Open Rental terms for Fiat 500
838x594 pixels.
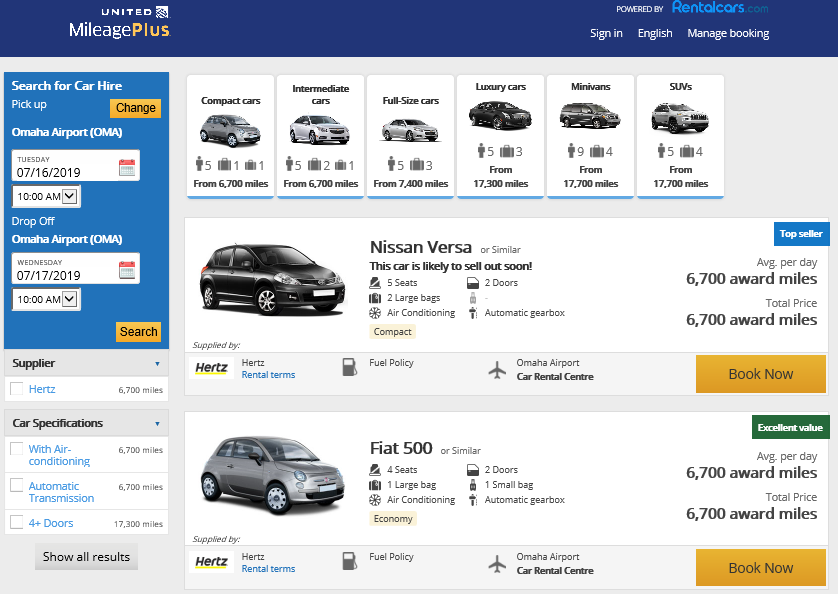click(268, 569)
